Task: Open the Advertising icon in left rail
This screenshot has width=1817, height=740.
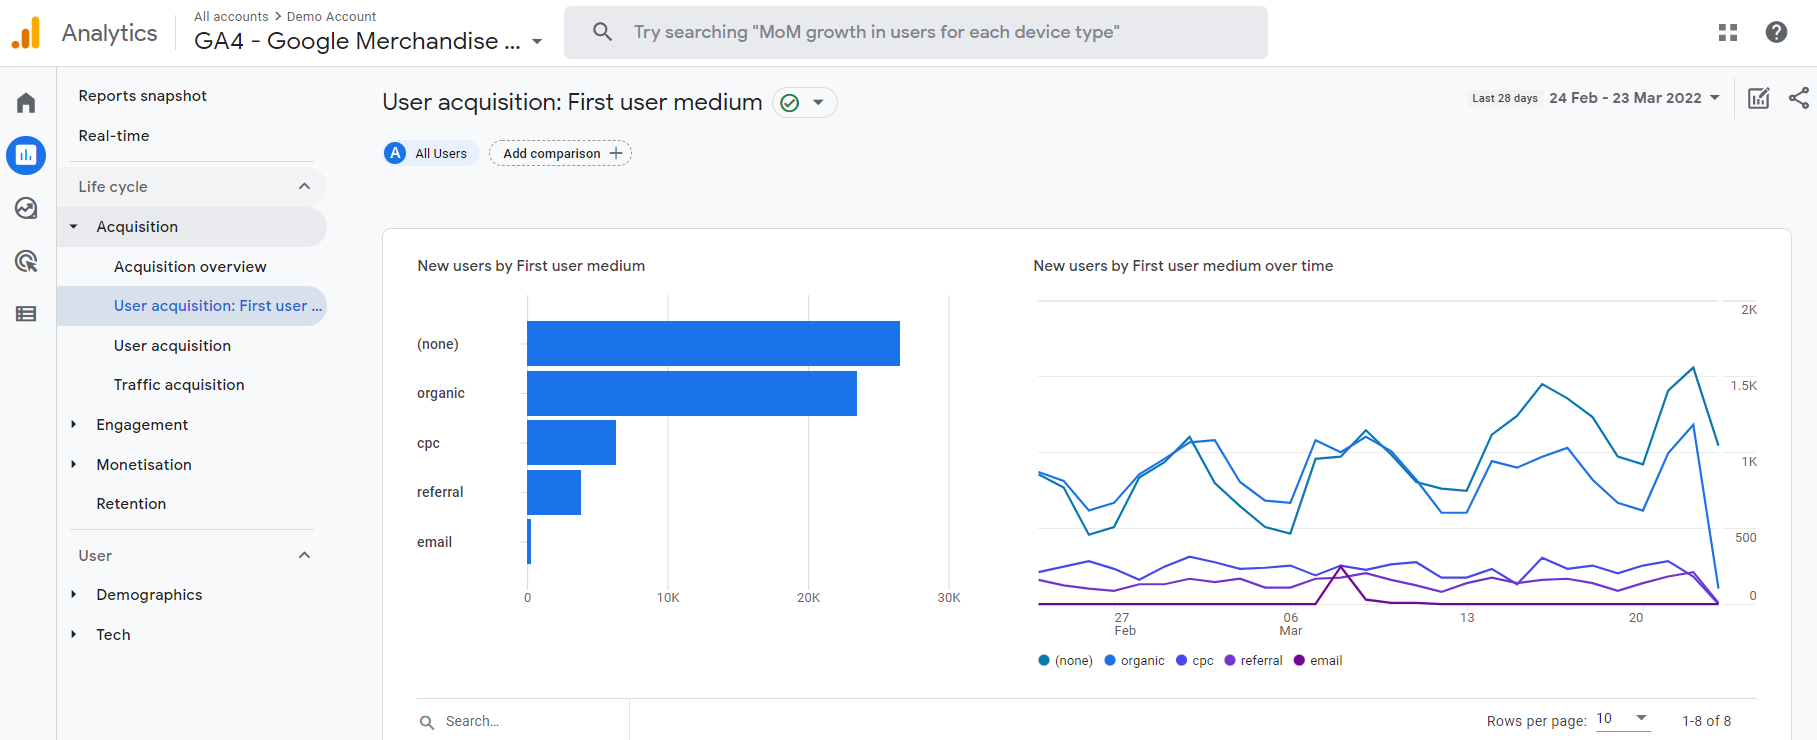Action: point(26,261)
